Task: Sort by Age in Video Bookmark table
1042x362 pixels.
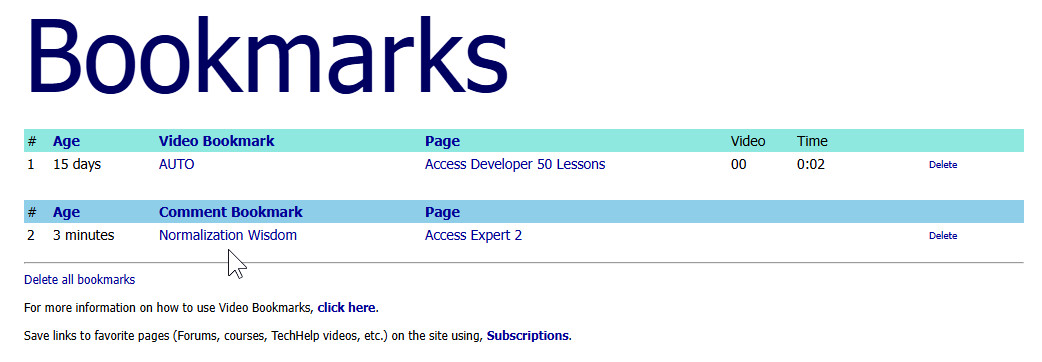Action: [x=66, y=141]
